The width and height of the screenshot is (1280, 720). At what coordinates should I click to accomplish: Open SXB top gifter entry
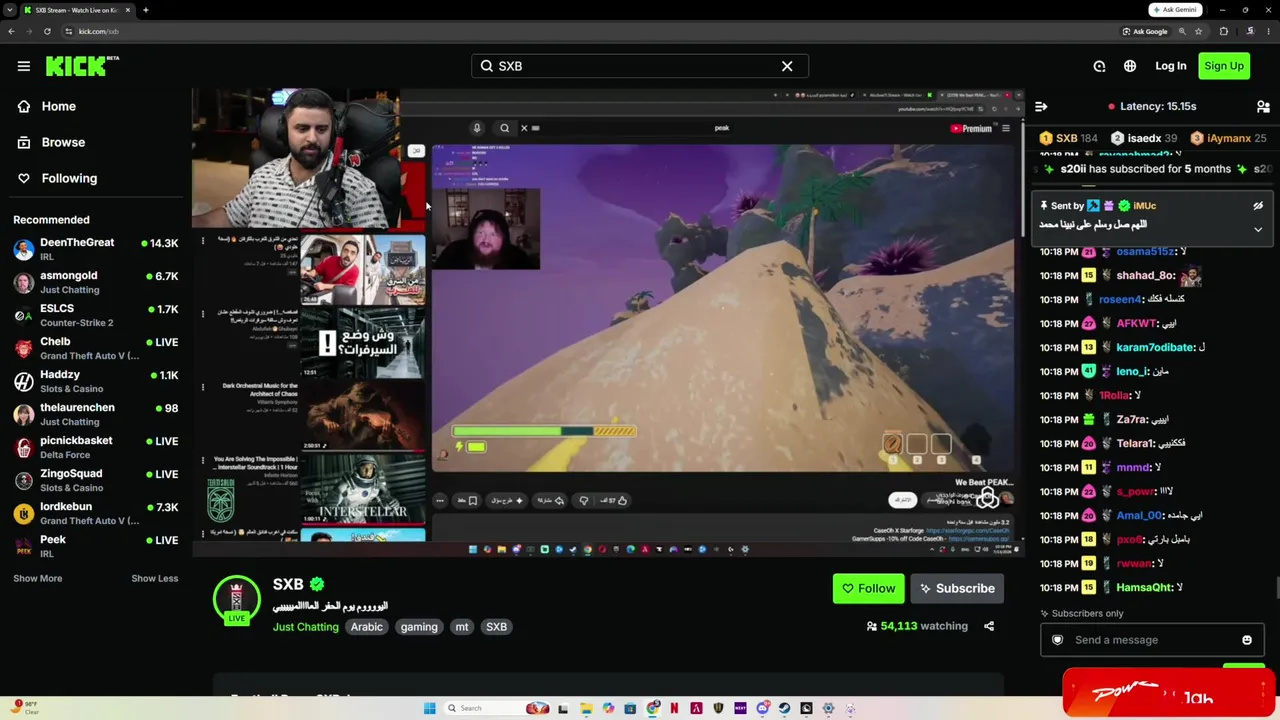click(x=1069, y=138)
